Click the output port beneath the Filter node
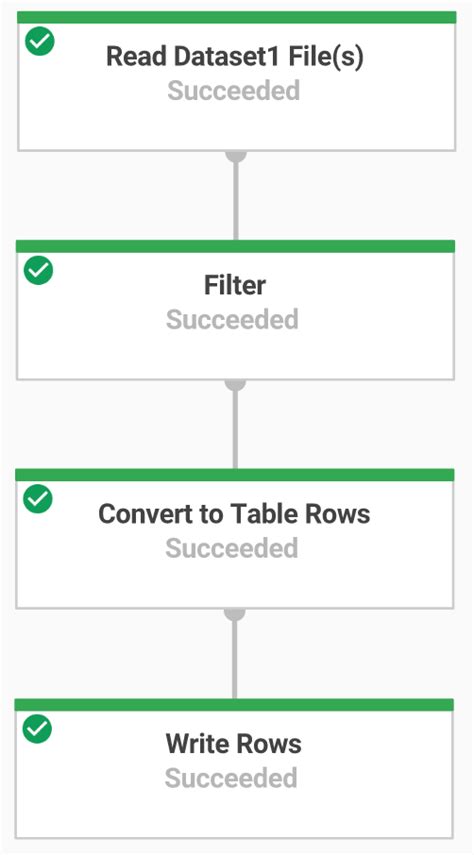 point(235,385)
